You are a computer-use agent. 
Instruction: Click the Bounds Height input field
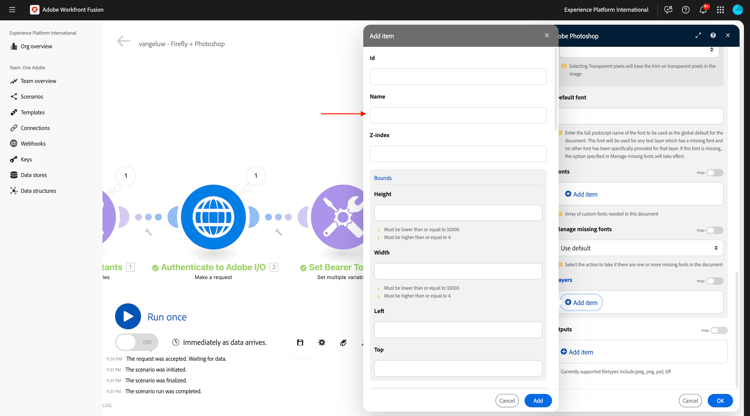pyautogui.click(x=458, y=213)
